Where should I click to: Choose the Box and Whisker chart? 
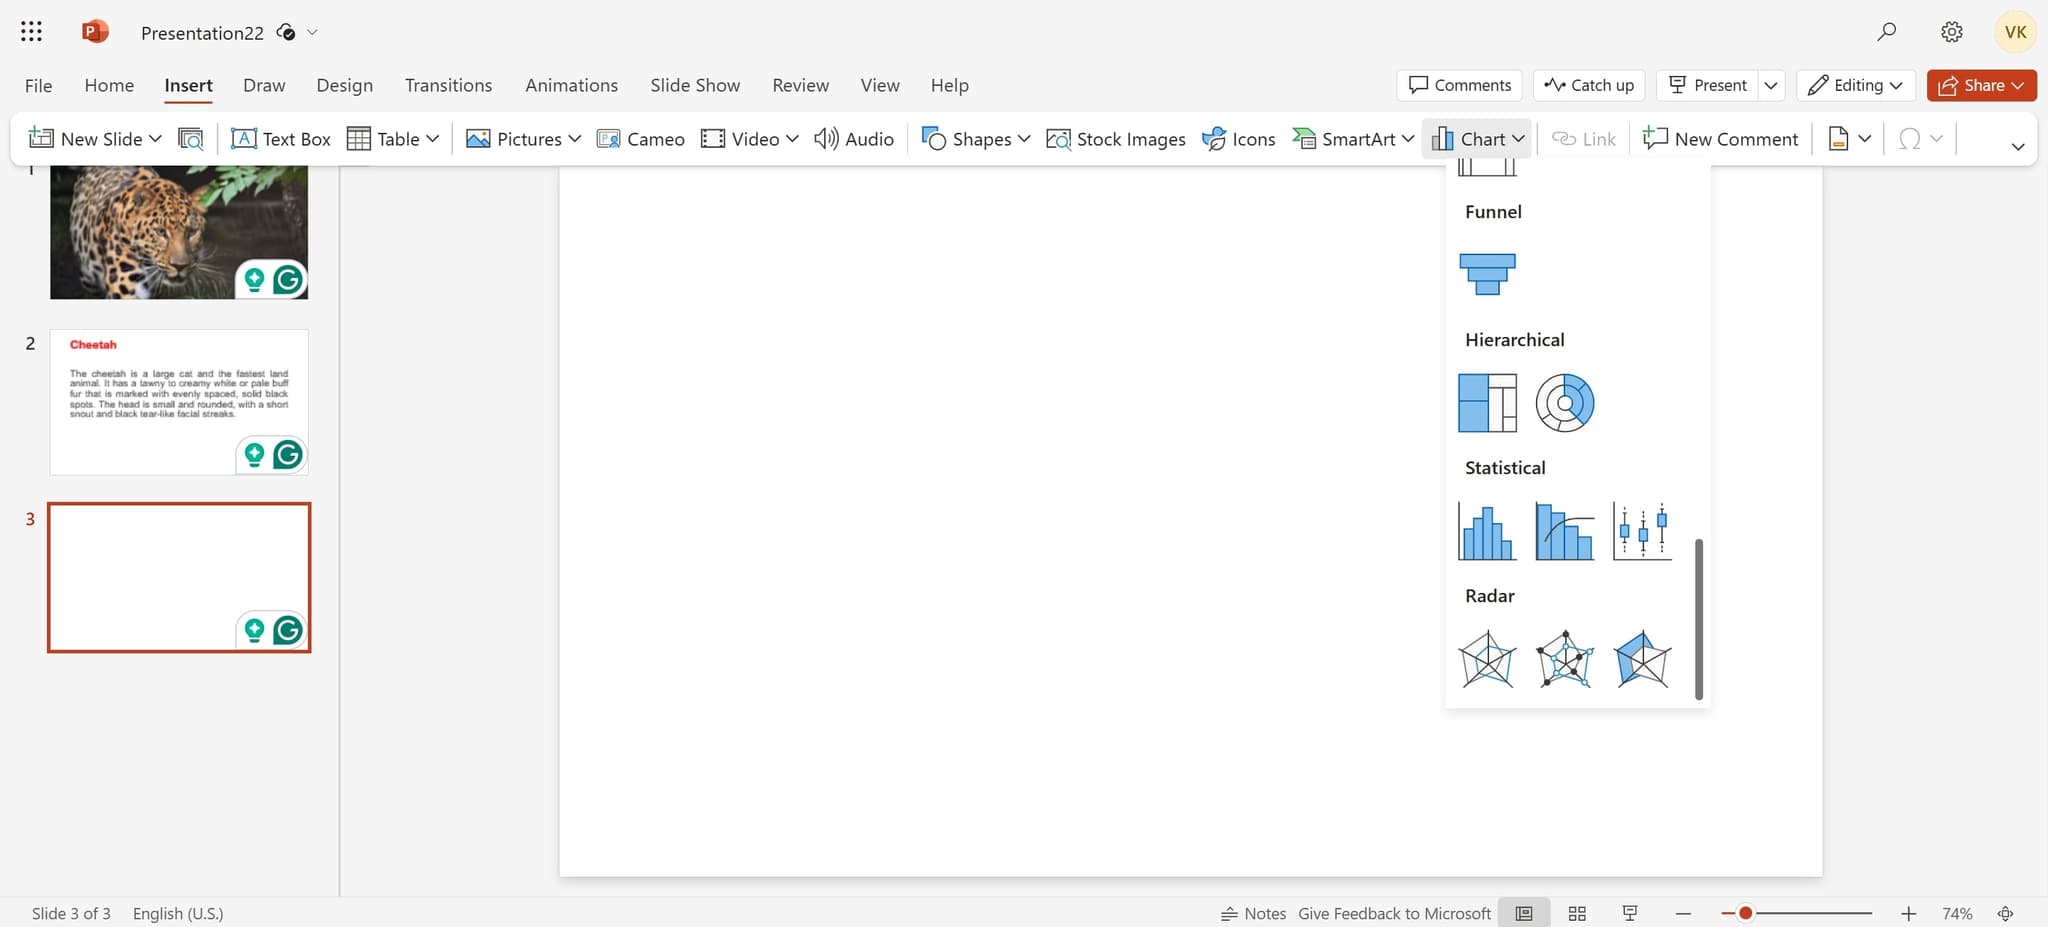[1642, 530]
